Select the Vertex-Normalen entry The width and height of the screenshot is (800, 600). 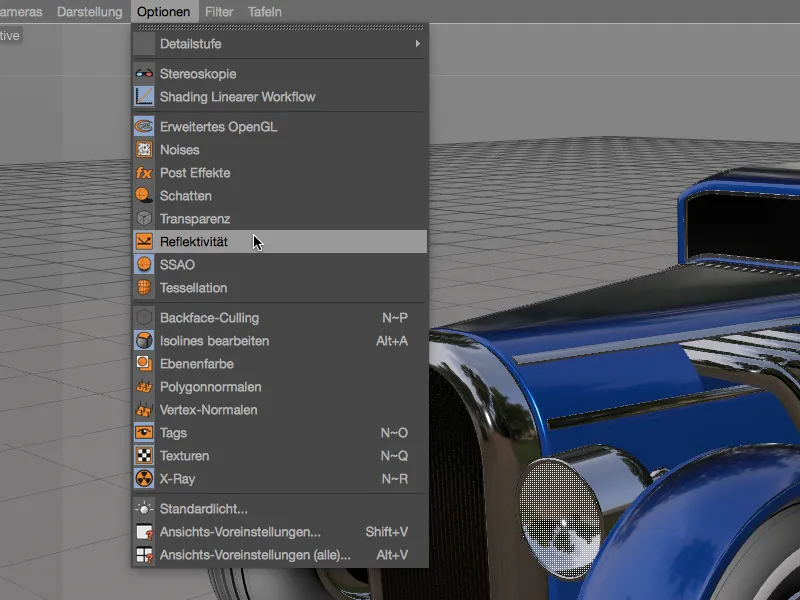[280, 410]
